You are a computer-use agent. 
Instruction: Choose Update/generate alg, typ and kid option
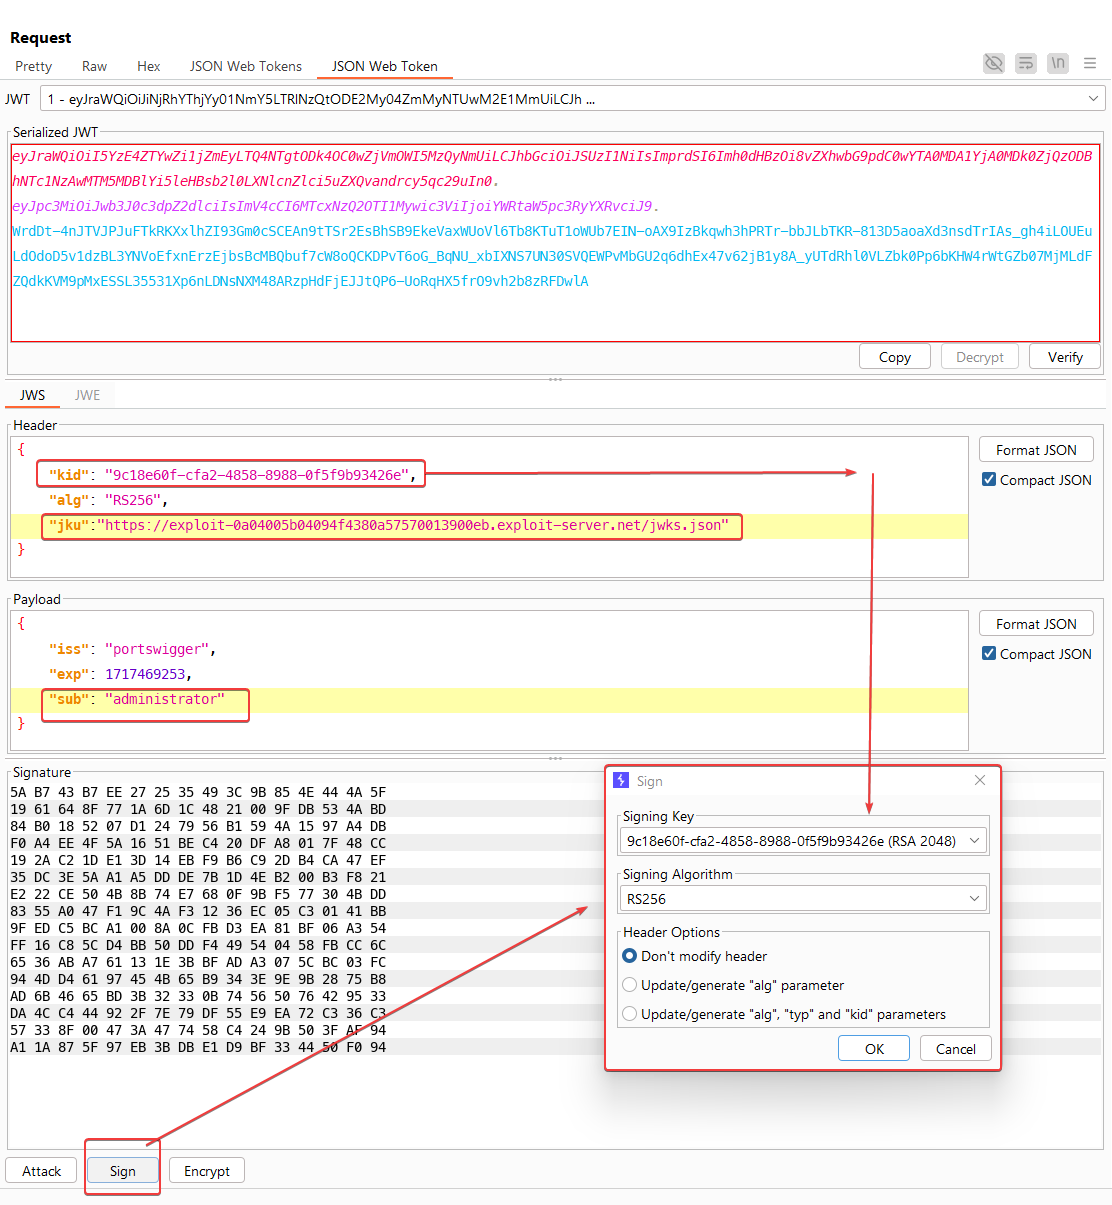[x=630, y=1014]
